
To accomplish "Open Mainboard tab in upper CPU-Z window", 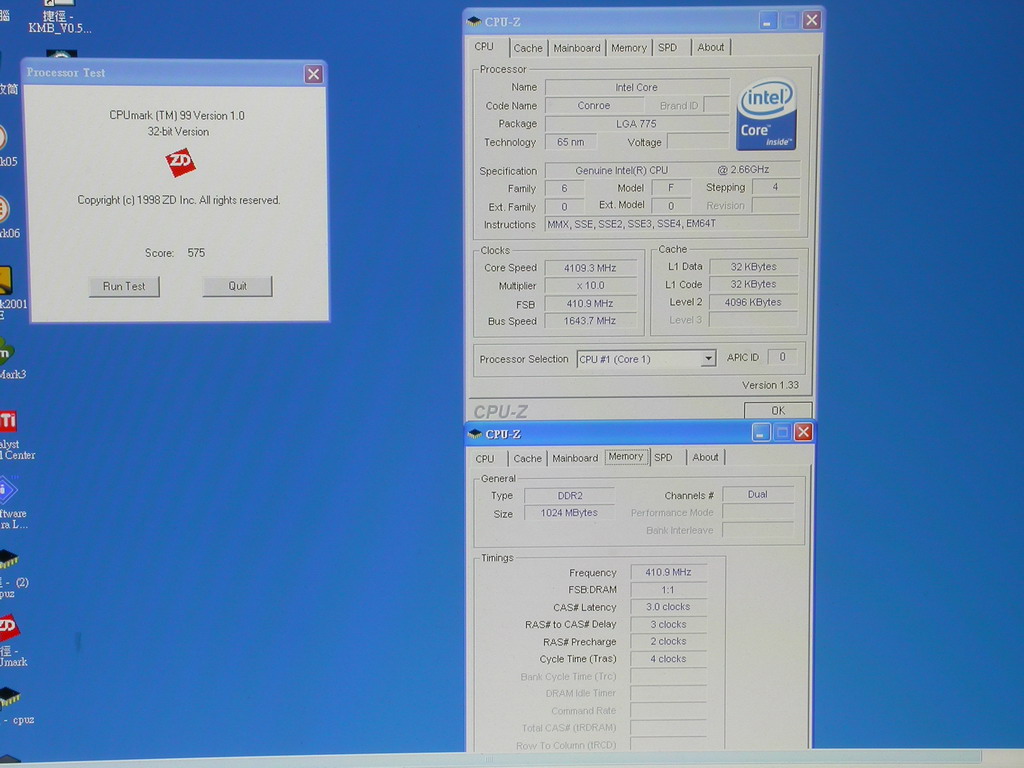I will [x=577, y=48].
